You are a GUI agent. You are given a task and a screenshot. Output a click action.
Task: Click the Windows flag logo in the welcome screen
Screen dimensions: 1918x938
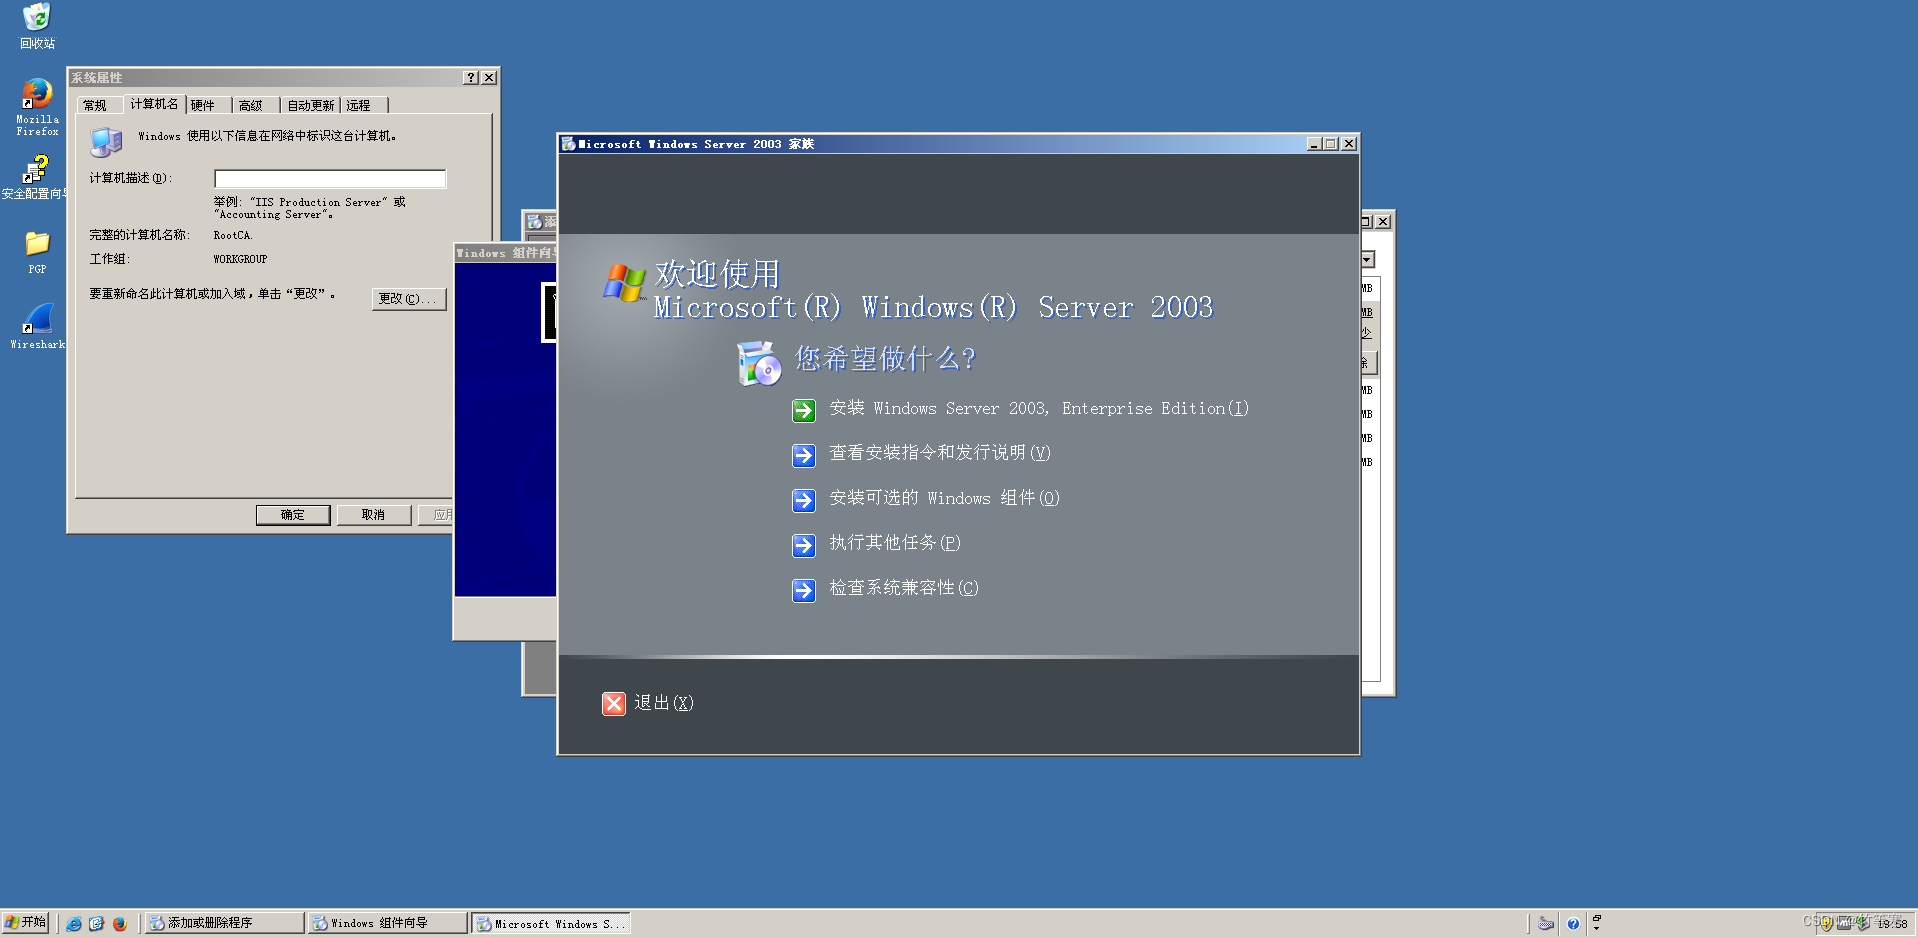624,283
